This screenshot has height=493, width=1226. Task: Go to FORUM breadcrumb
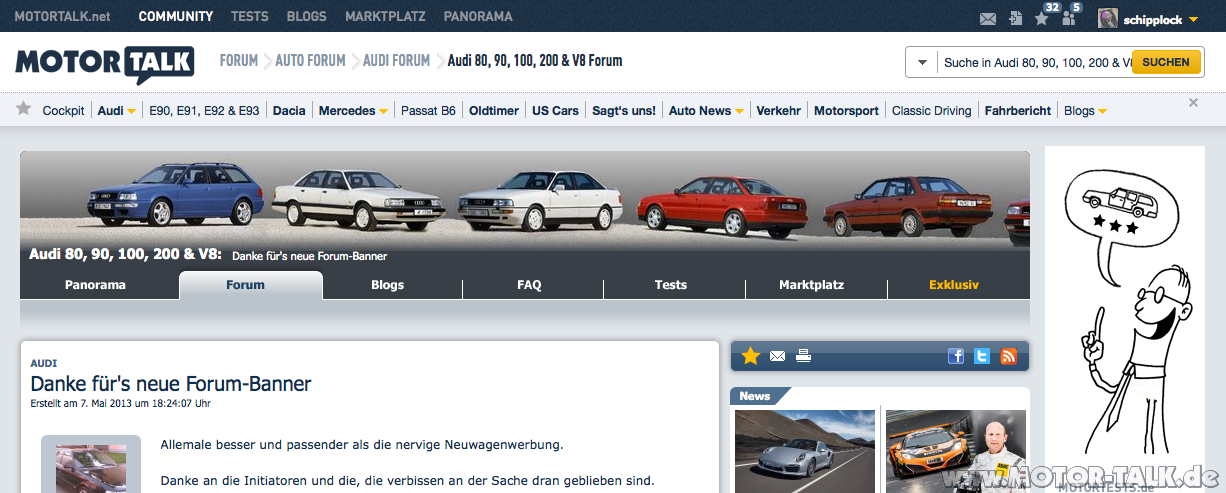coord(239,61)
